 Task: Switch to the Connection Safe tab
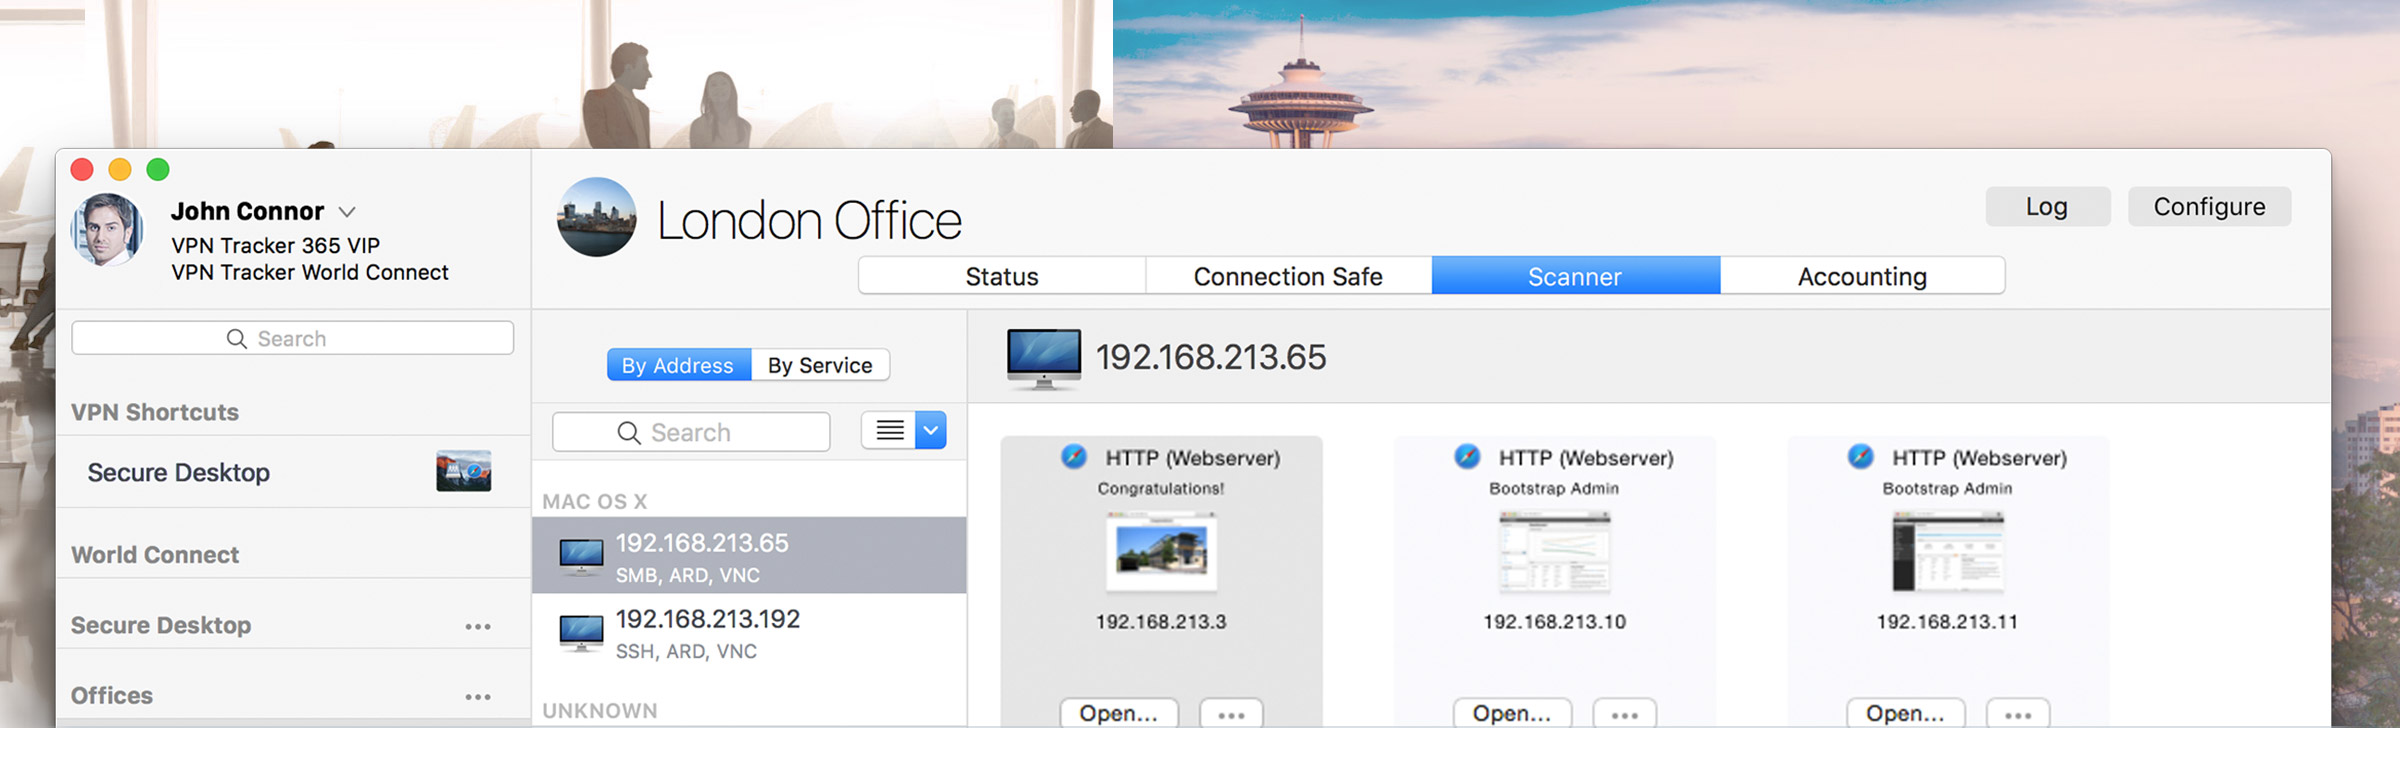[x=1288, y=276]
